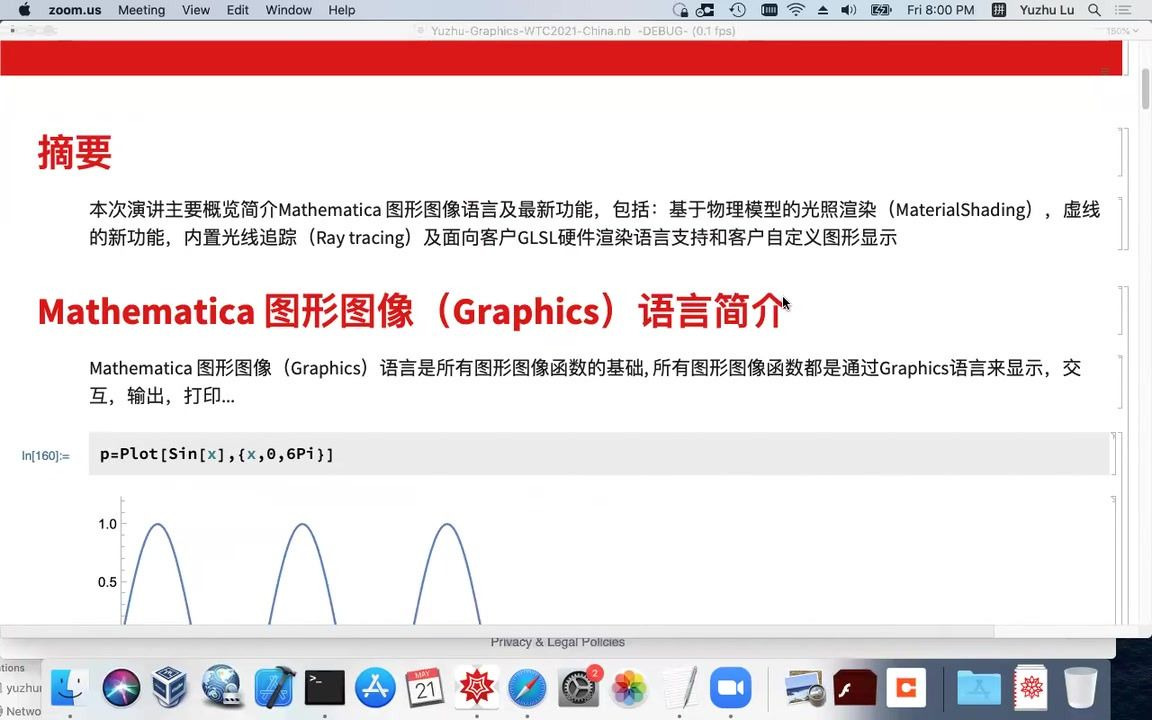This screenshot has height=720, width=1152.
Task: Open Safari from the Dock
Action: 527,687
